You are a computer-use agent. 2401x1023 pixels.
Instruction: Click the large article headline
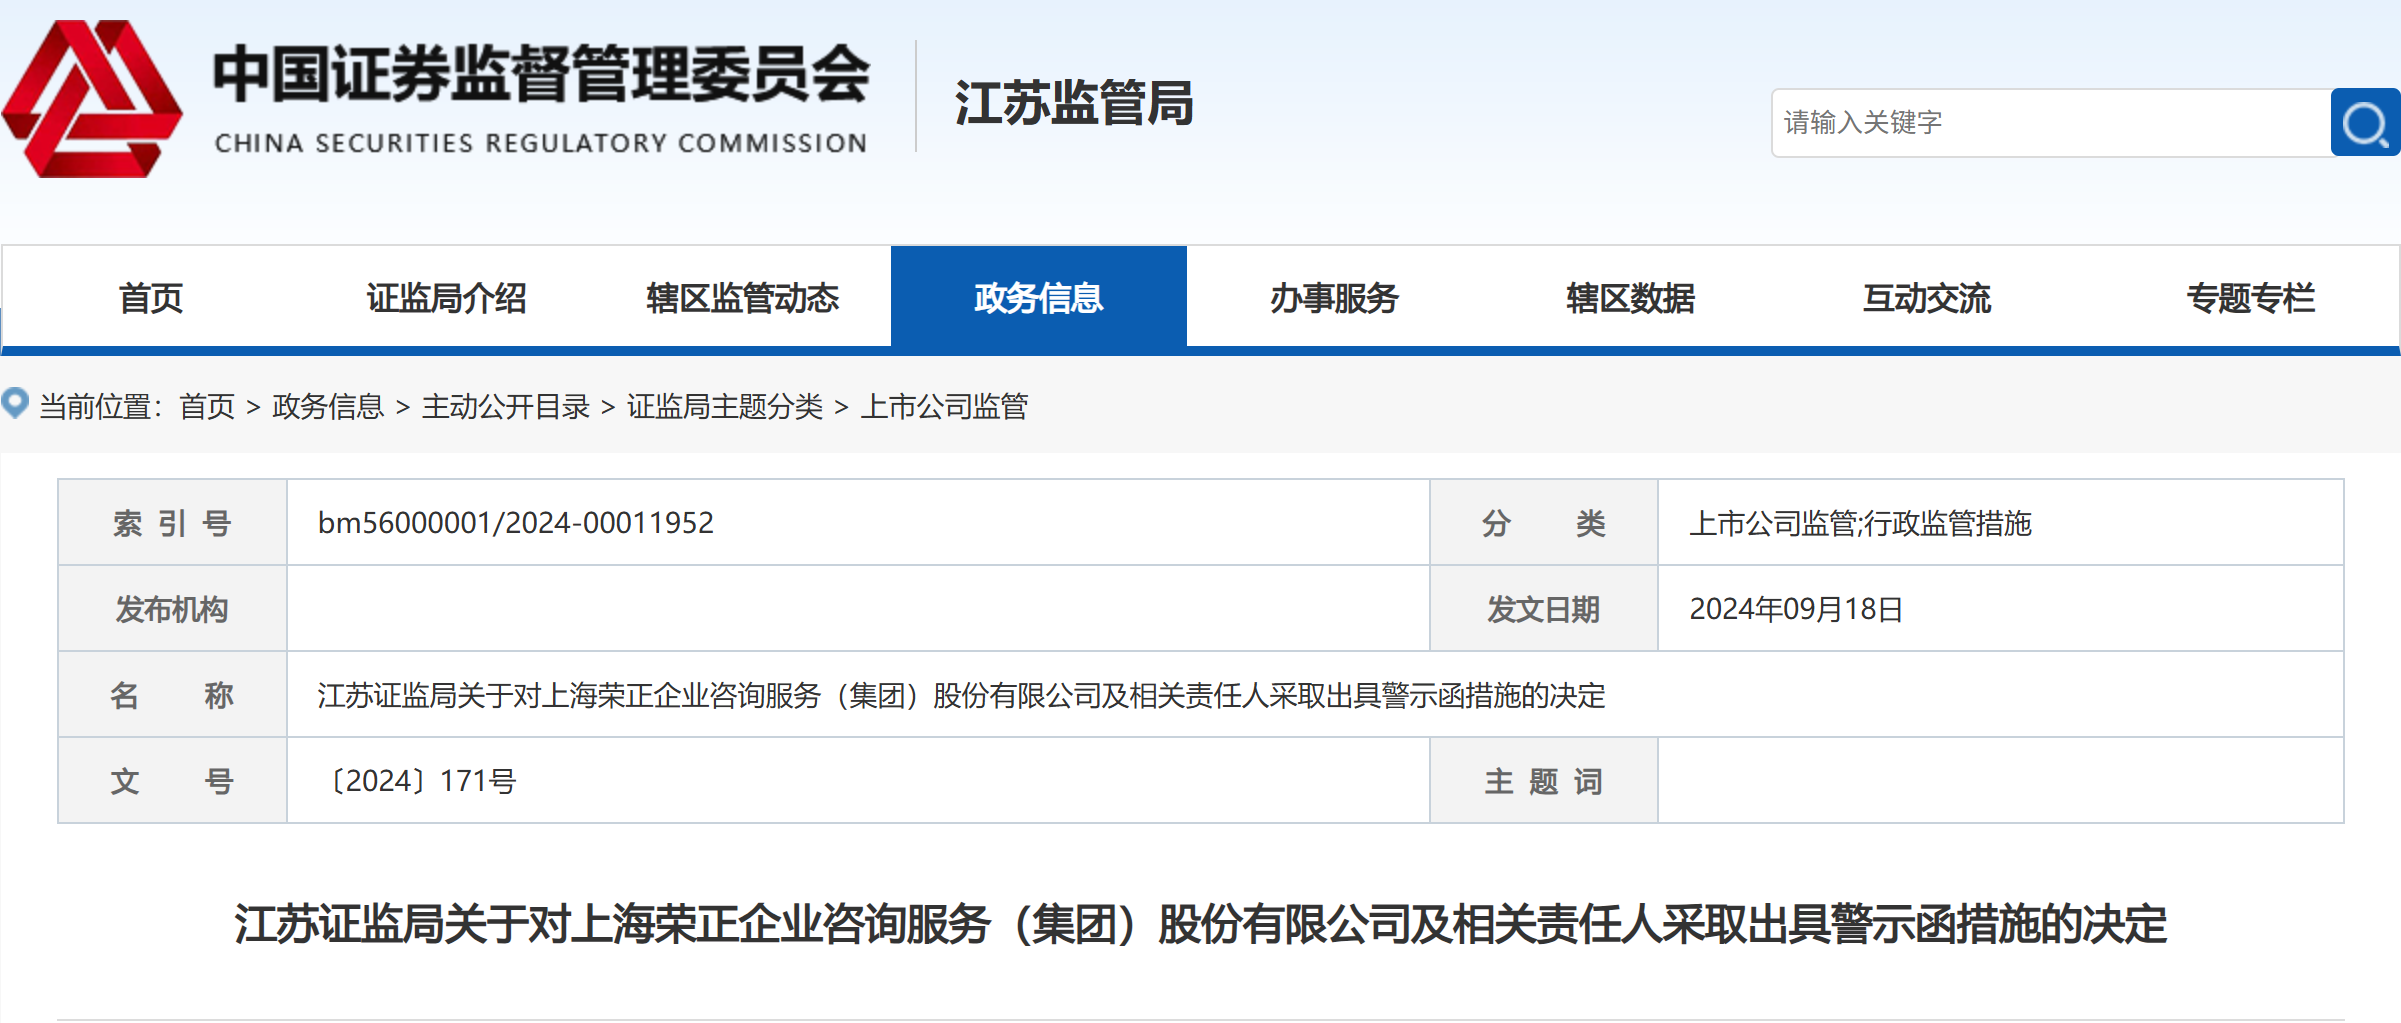(x=1200, y=924)
